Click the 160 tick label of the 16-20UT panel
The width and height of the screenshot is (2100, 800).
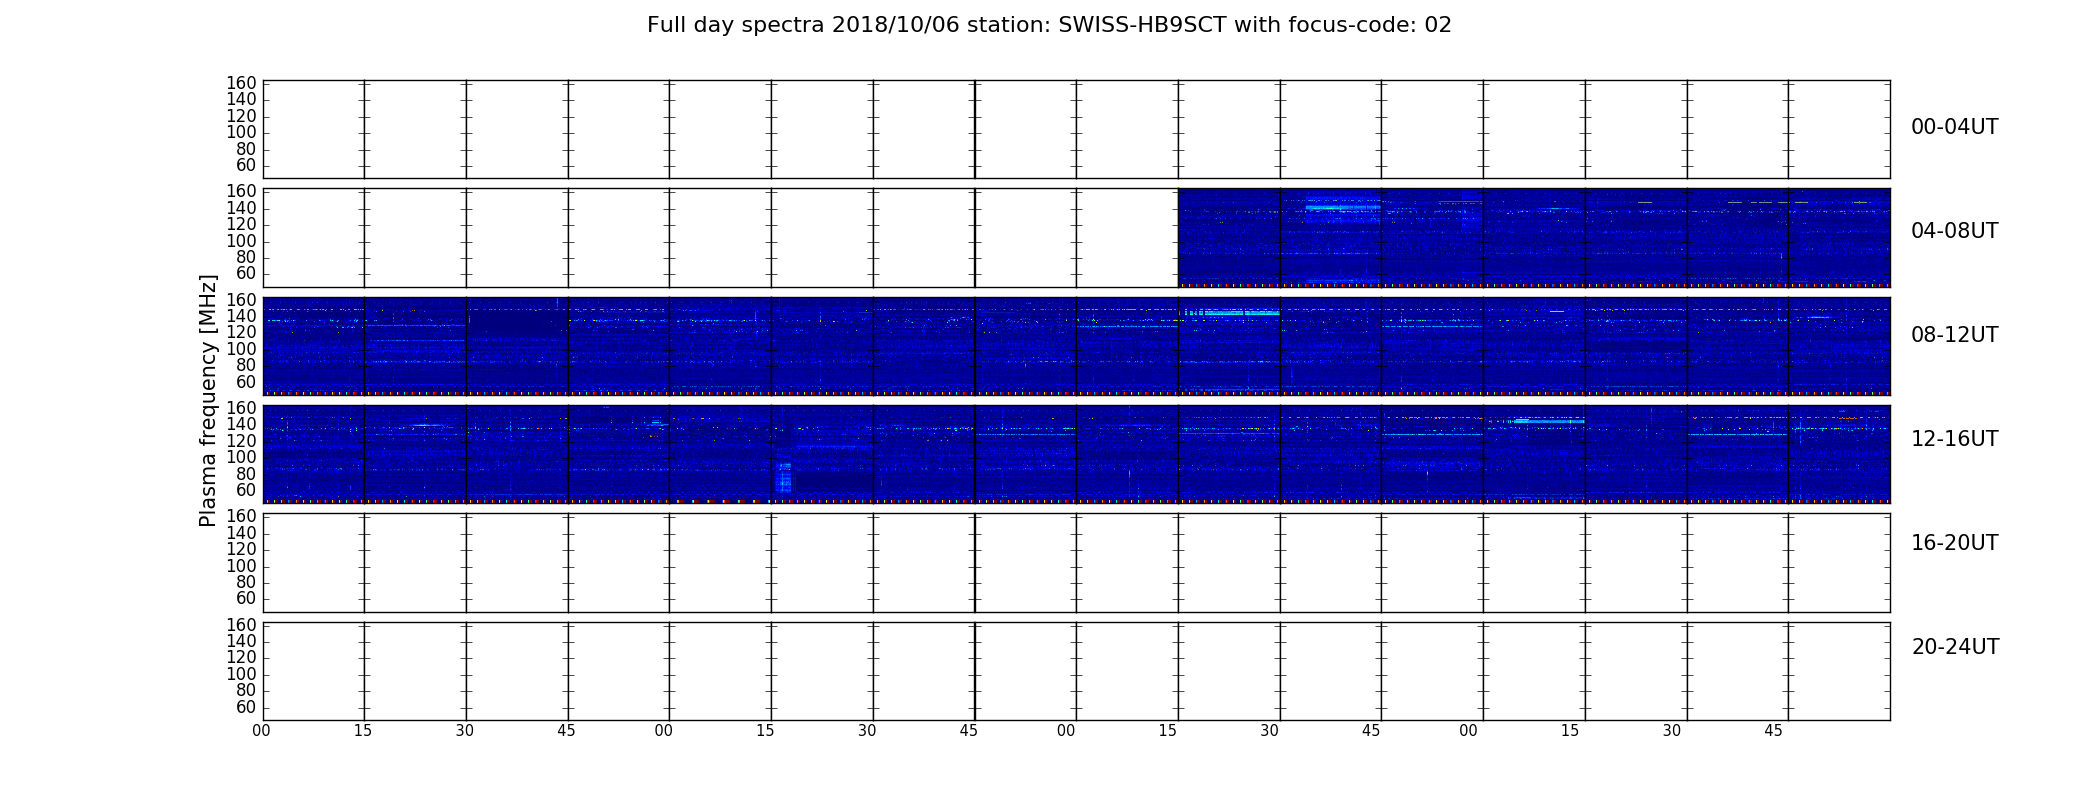[x=242, y=516]
